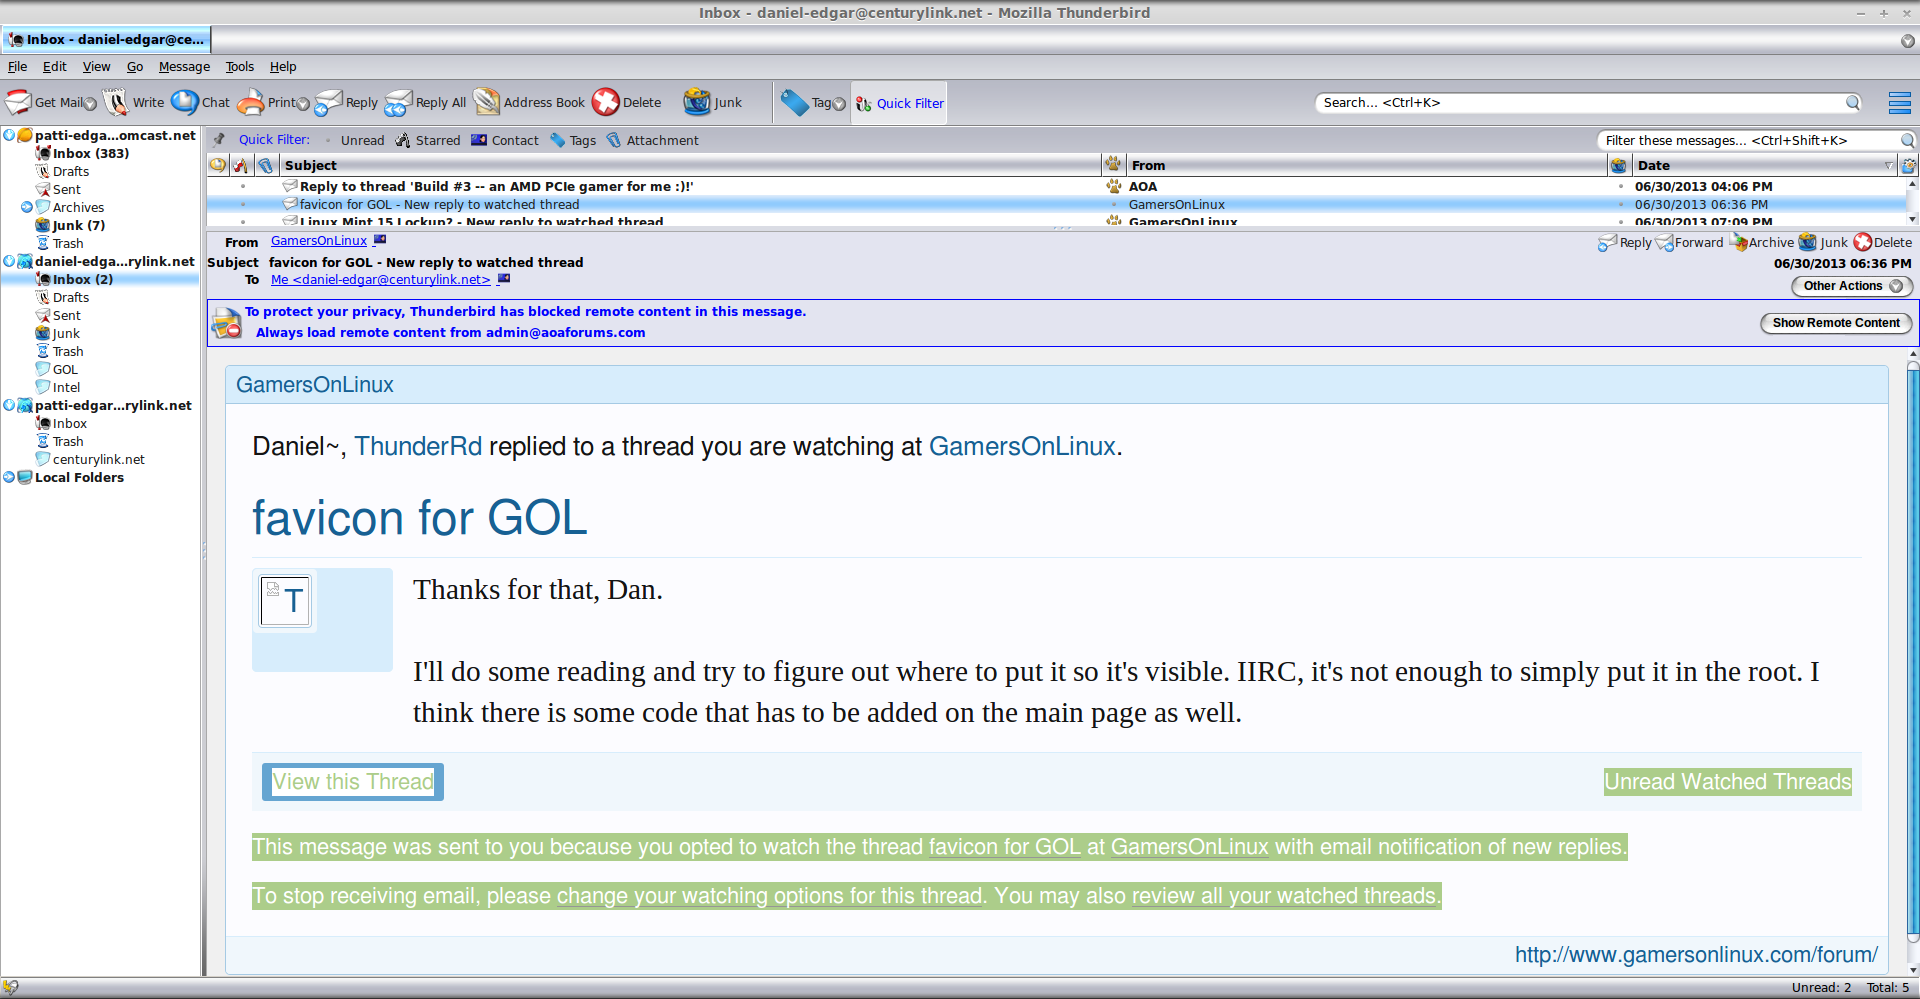Toggle the Attachment quick filter
1920x999 pixels.
(652, 140)
